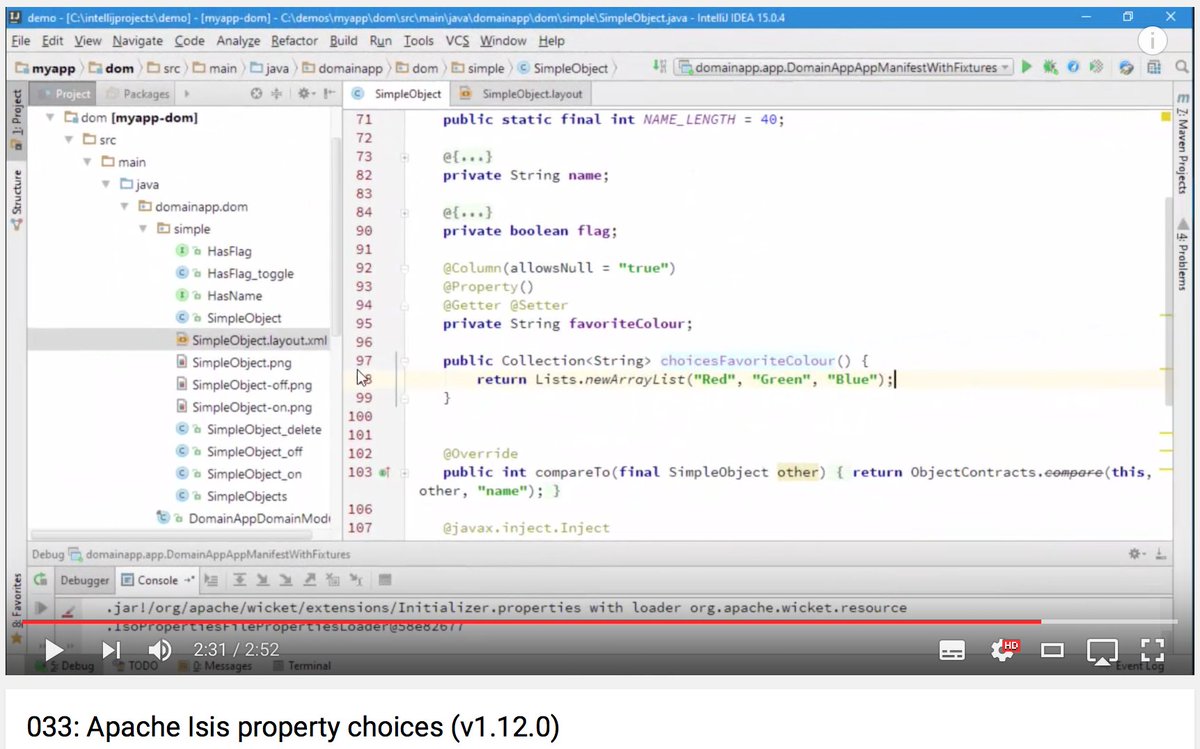Switch to Packages view tab
Viewport: 1200px width, 749px height.
point(138,94)
